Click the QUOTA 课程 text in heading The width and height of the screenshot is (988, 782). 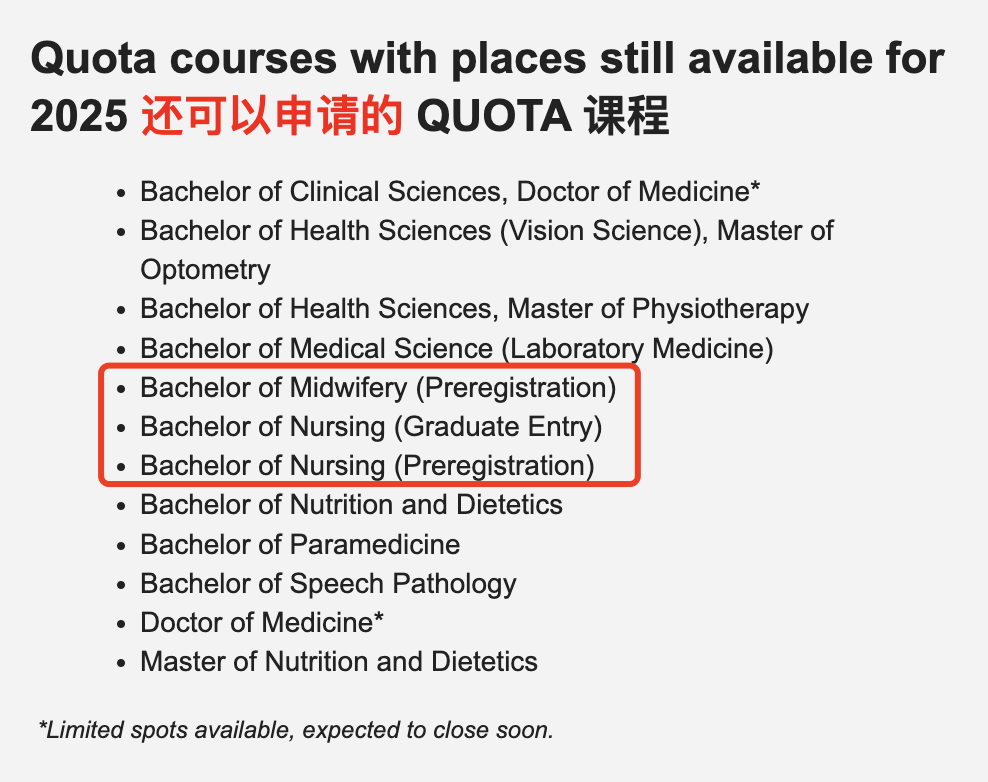543,116
